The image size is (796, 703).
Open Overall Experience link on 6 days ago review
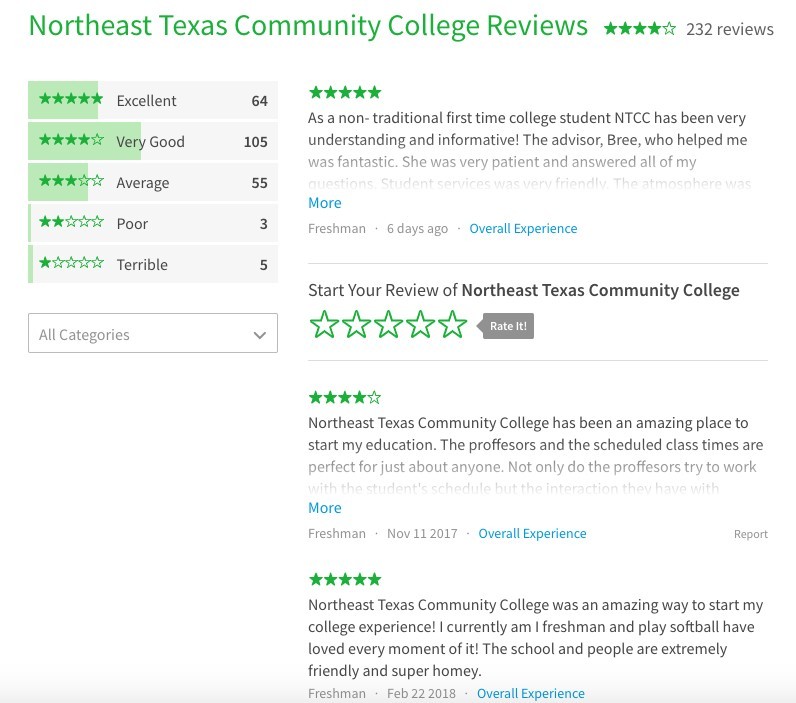coord(523,228)
